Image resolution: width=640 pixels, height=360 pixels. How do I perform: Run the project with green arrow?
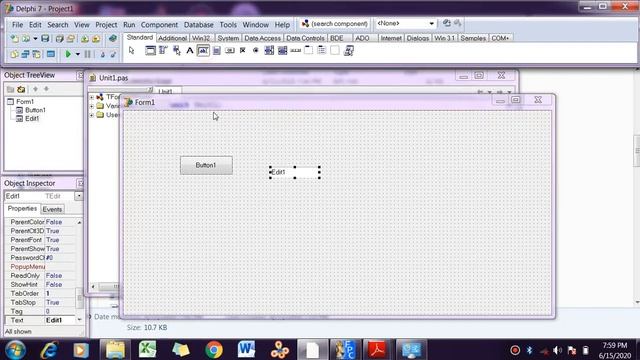pos(68,54)
